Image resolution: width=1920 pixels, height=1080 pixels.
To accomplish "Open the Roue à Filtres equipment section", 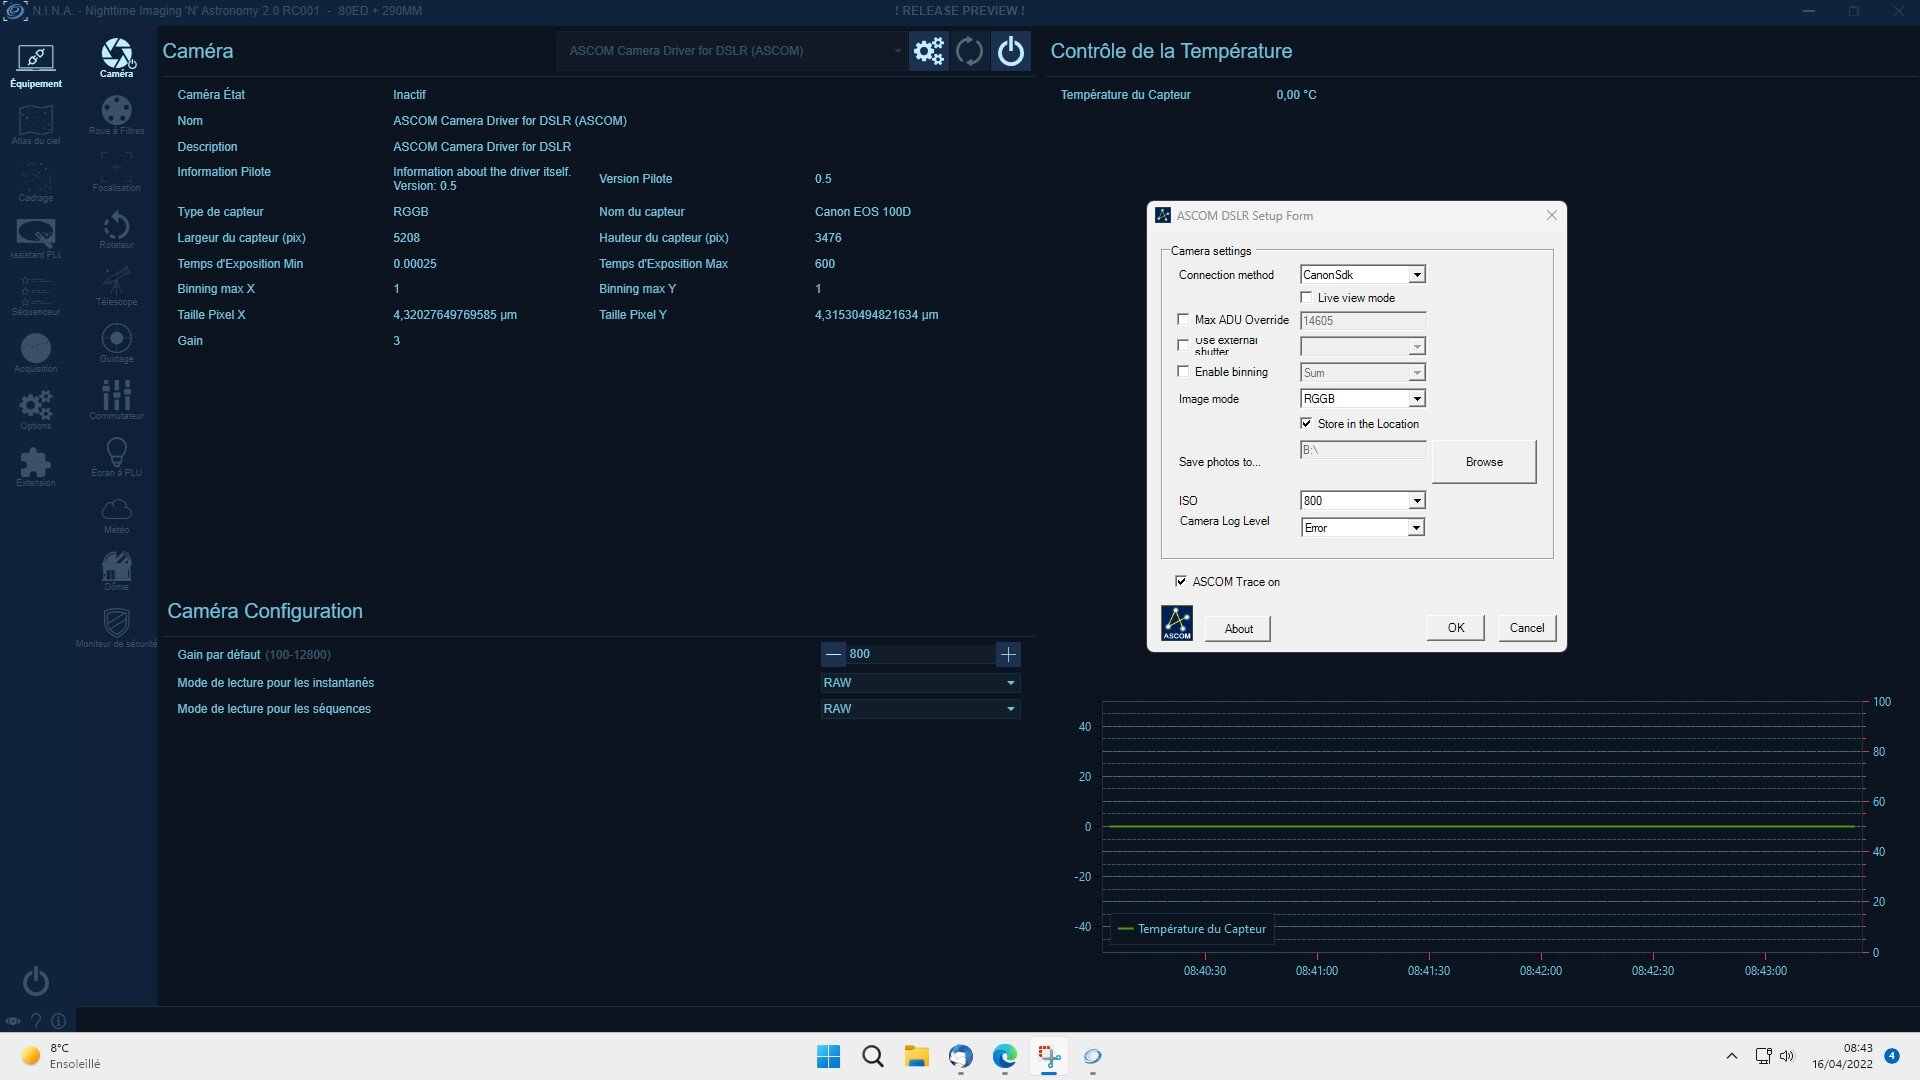I will [x=116, y=115].
